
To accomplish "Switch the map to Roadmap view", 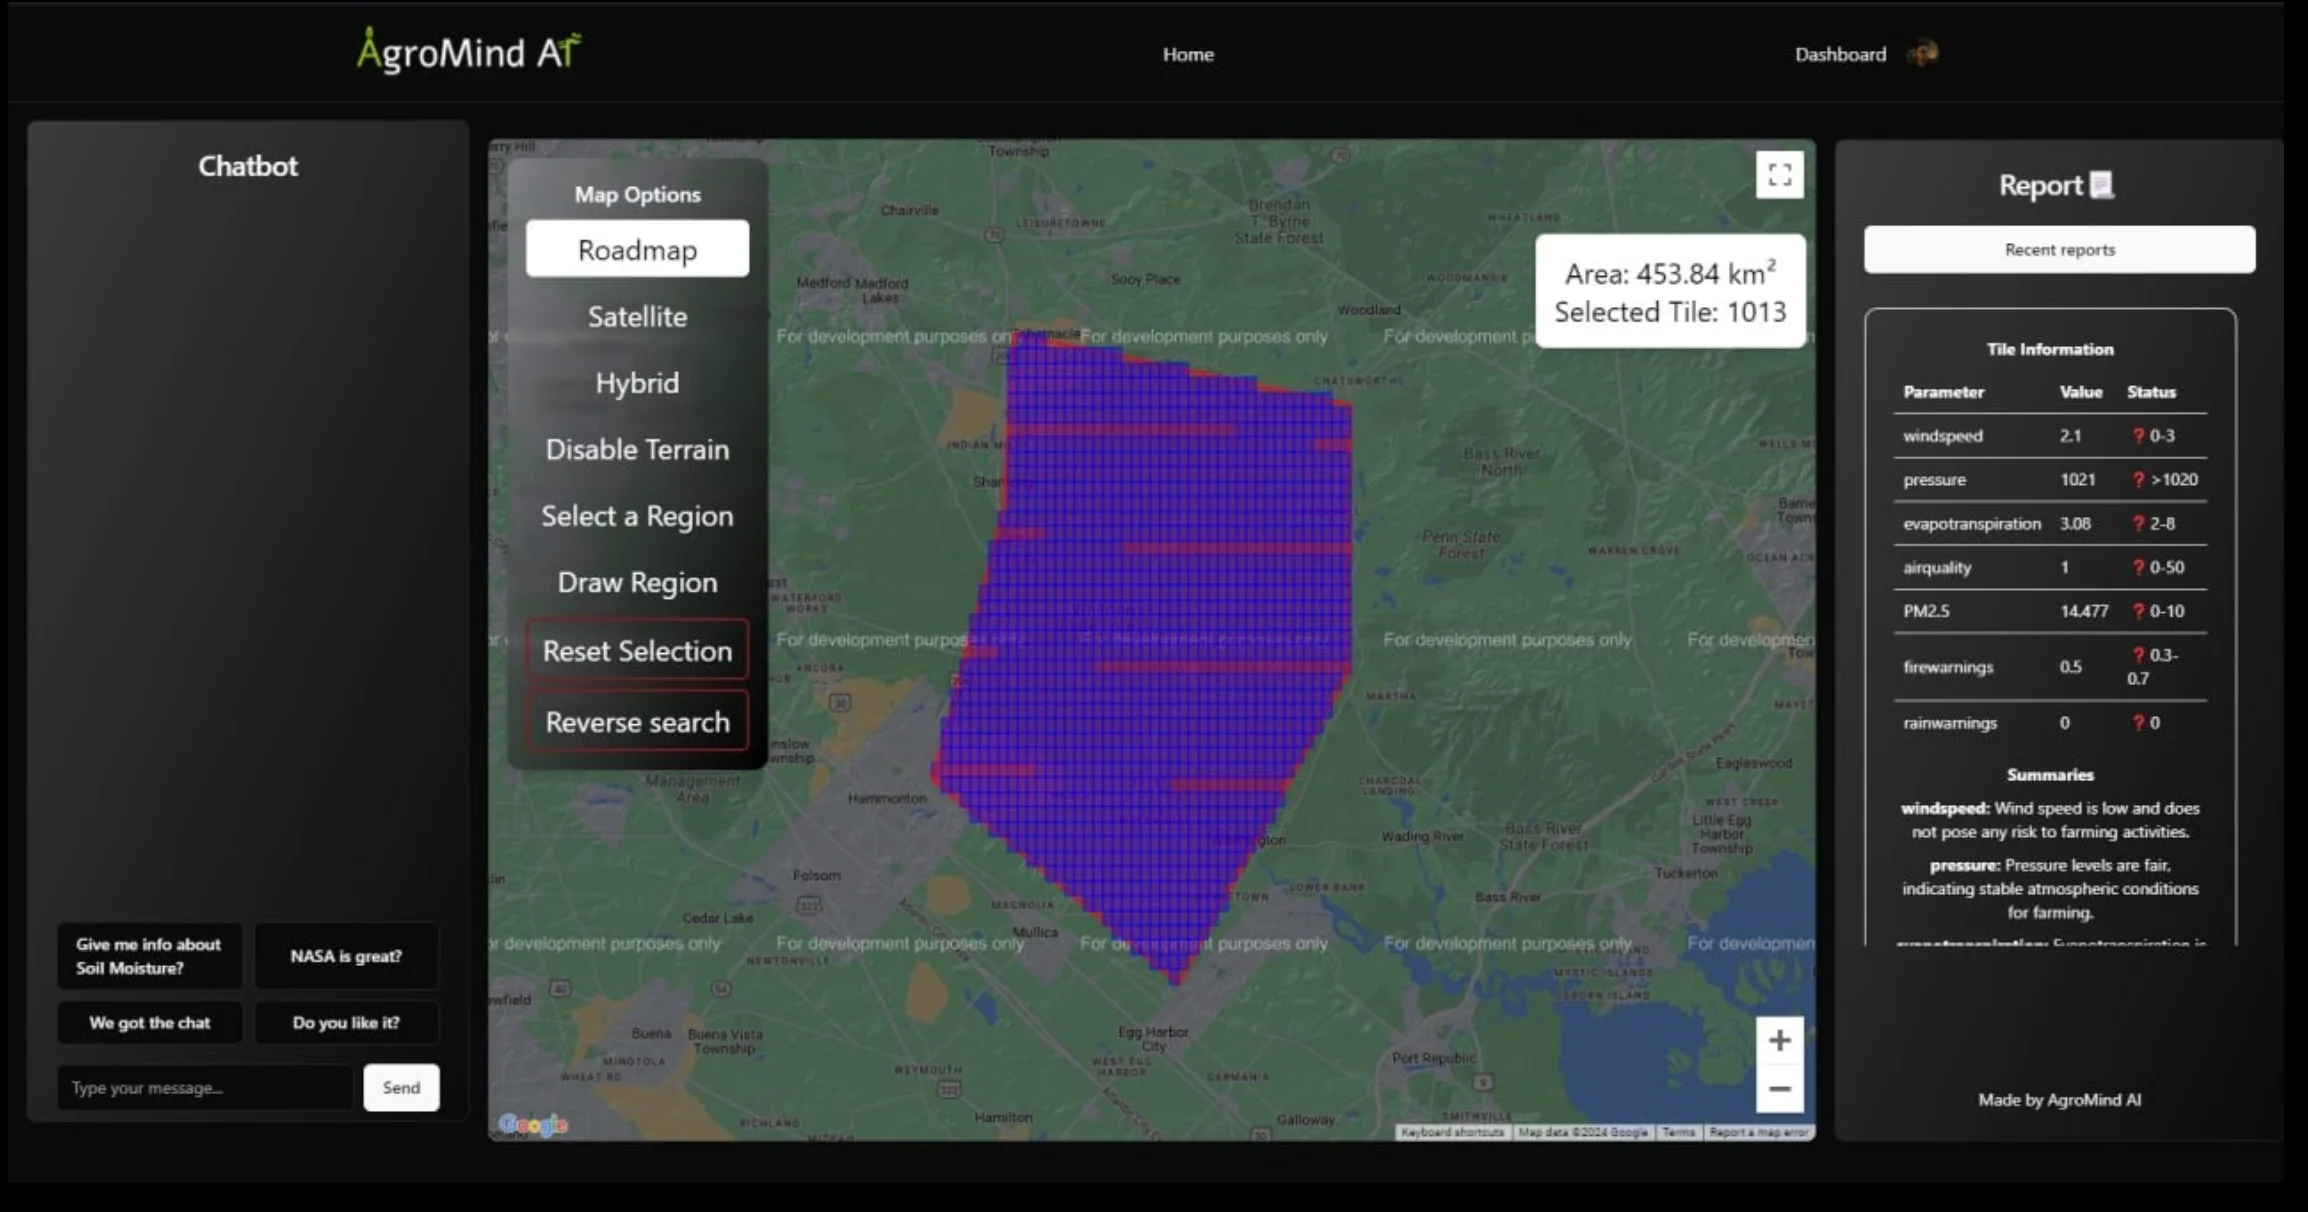I will click(637, 249).
